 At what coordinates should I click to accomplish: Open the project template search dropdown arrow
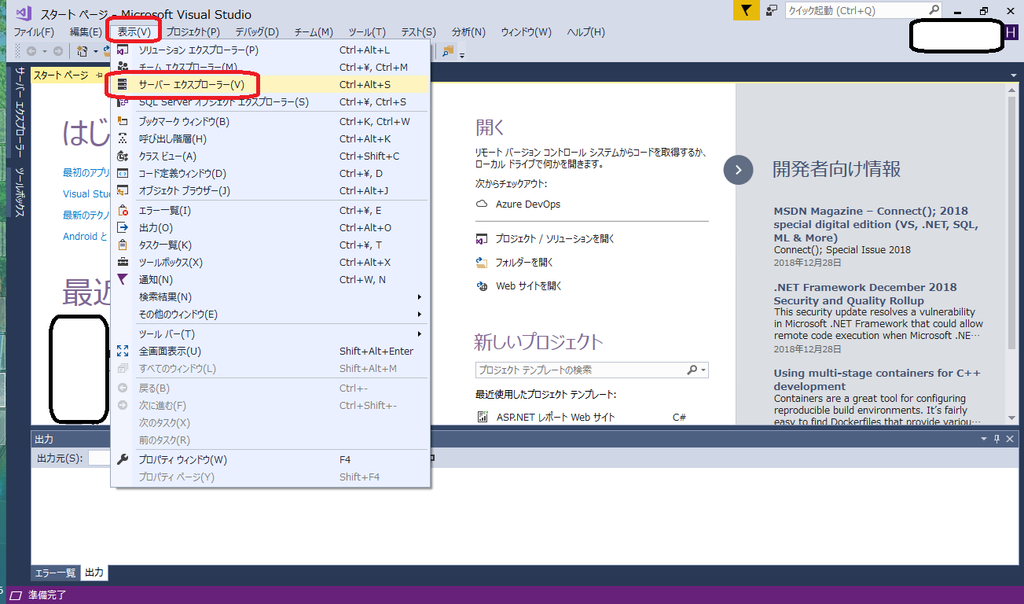click(703, 370)
